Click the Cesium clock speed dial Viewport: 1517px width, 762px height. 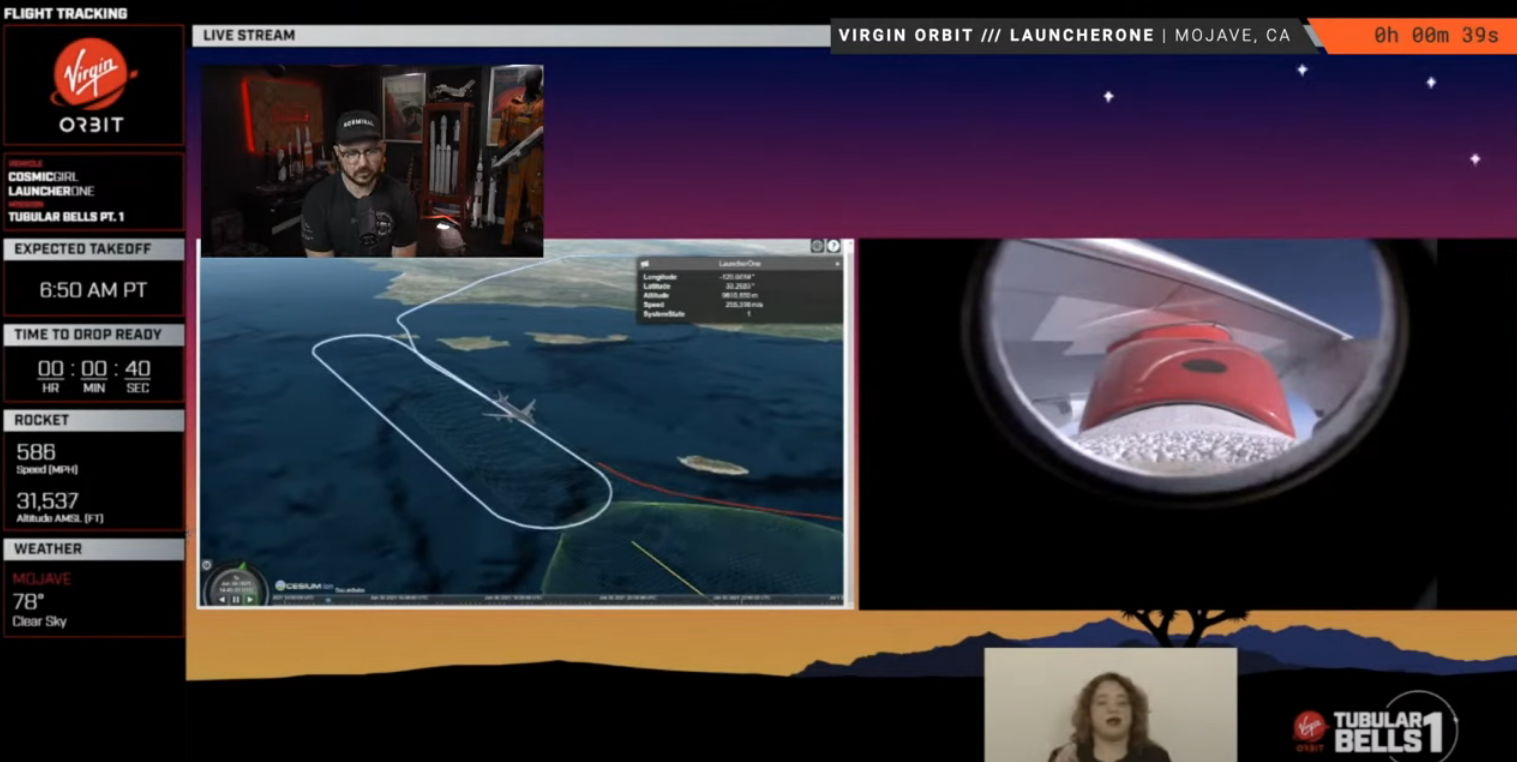click(x=236, y=584)
